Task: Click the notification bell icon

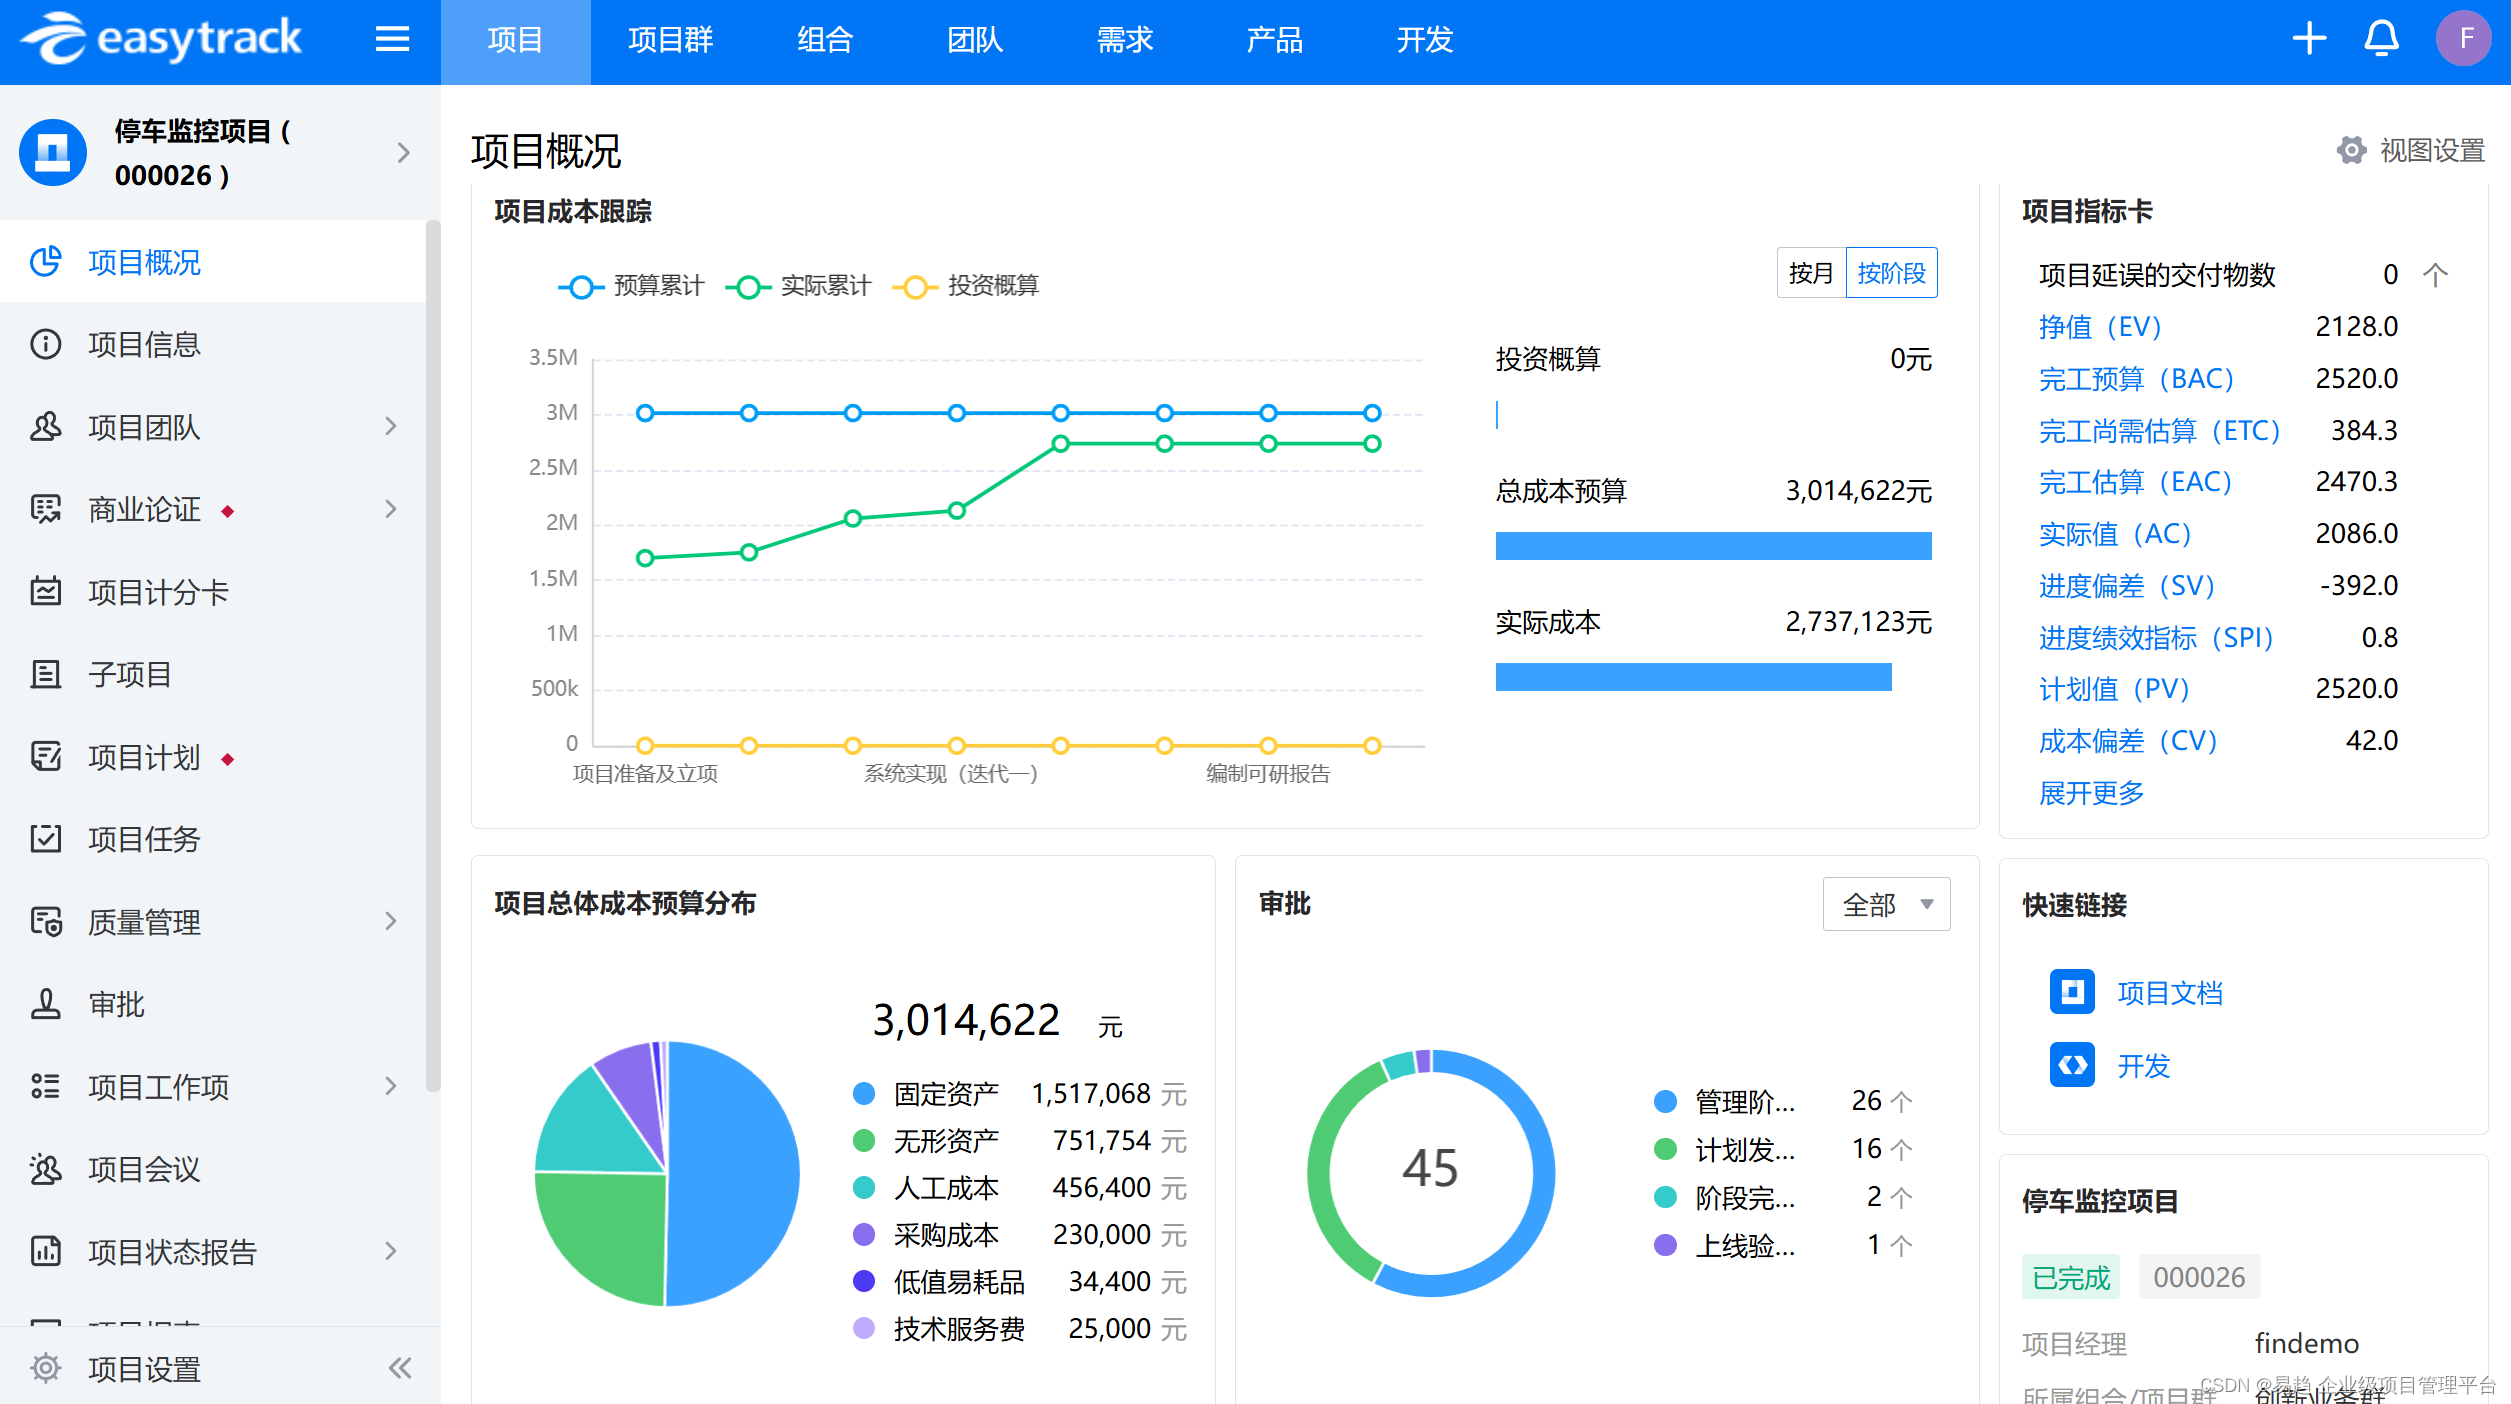Action: pos(2381,40)
